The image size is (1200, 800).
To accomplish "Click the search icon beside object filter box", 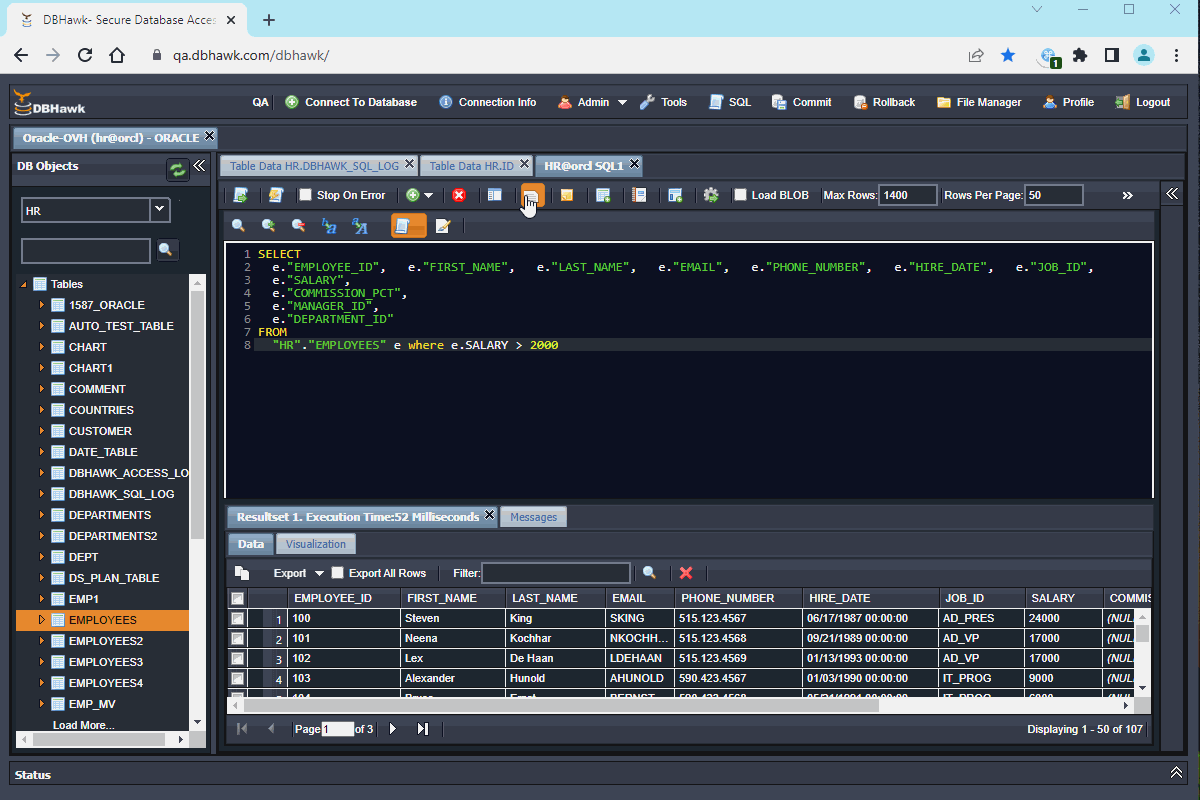I will [x=167, y=250].
